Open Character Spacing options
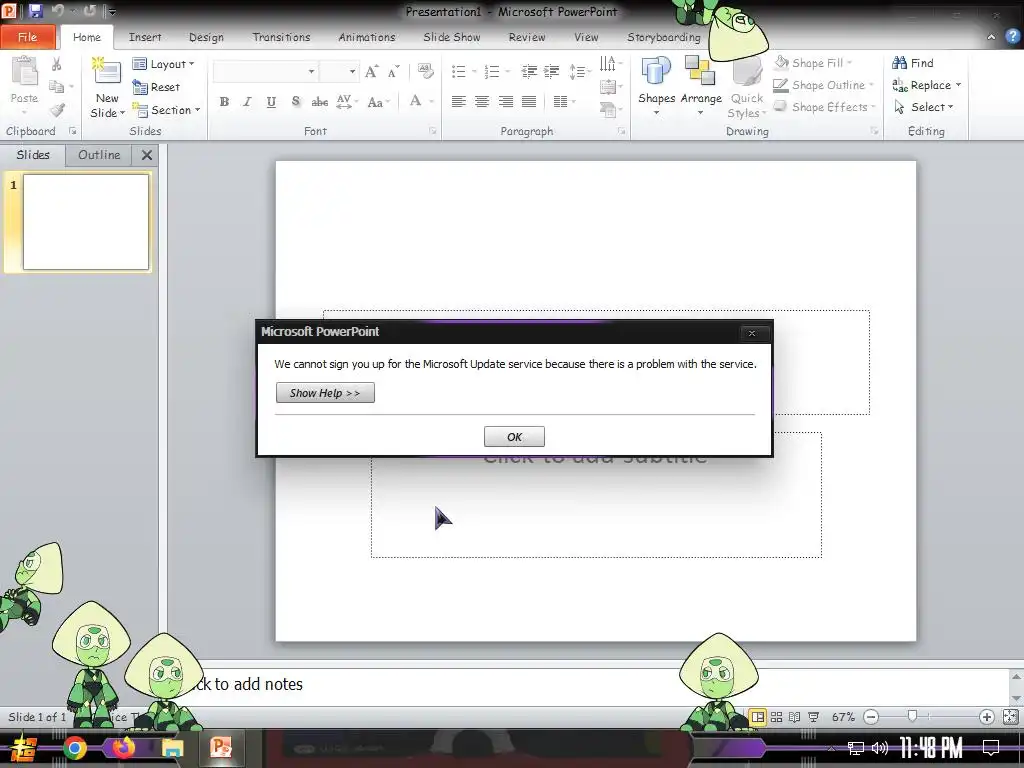1024x768 pixels. [x=347, y=101]
